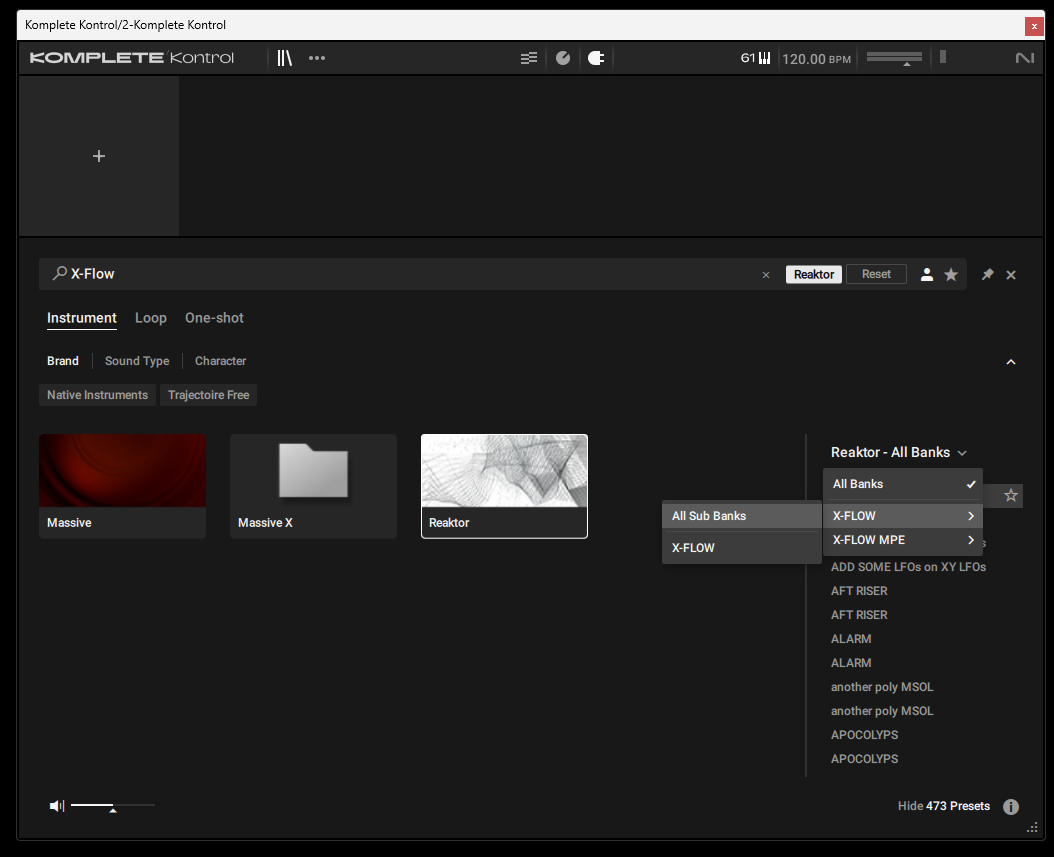Select the Massive product tile
Viewport: 1054px width, 857px height.
[122, 486]
